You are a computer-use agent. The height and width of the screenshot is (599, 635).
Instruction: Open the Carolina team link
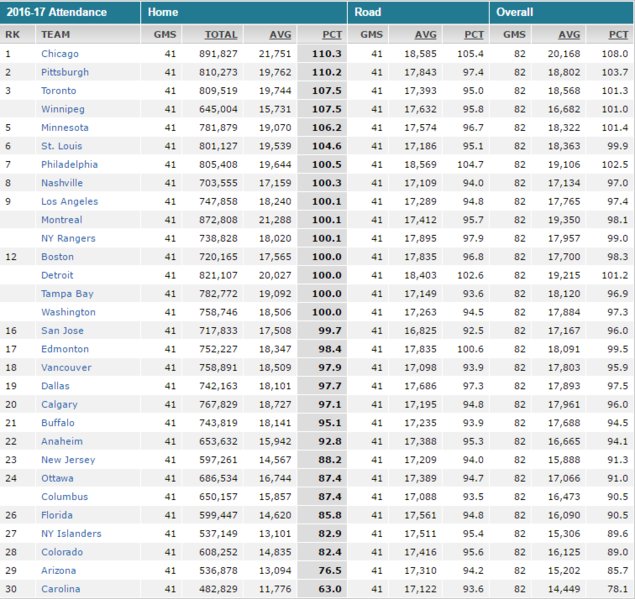click(61, 589)
